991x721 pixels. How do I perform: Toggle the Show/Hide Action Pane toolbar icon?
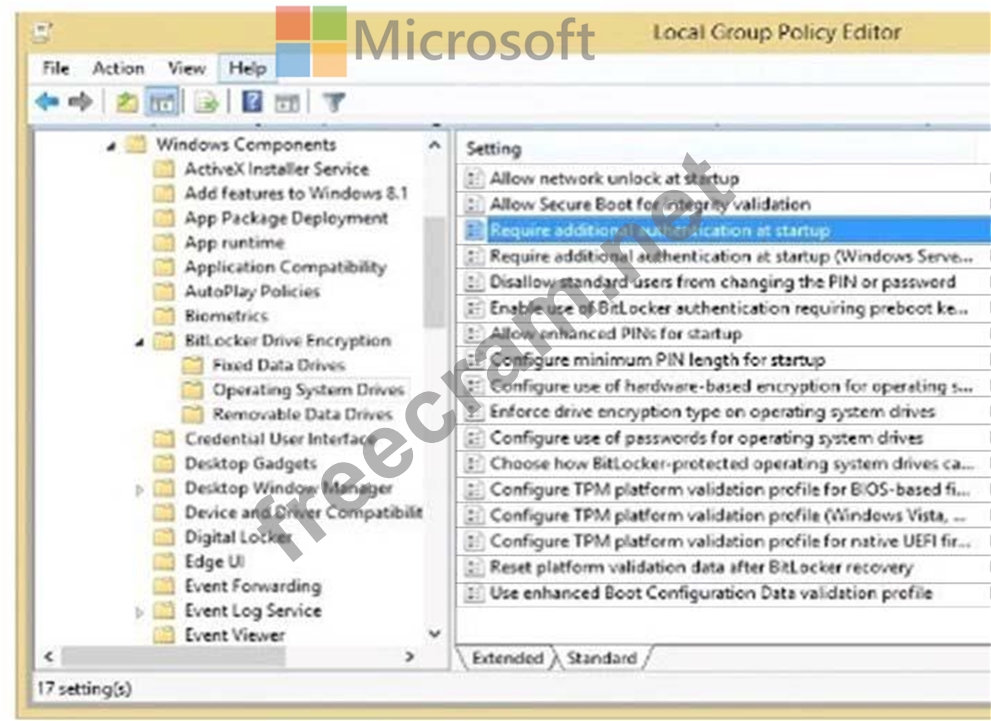pos(286,102)
